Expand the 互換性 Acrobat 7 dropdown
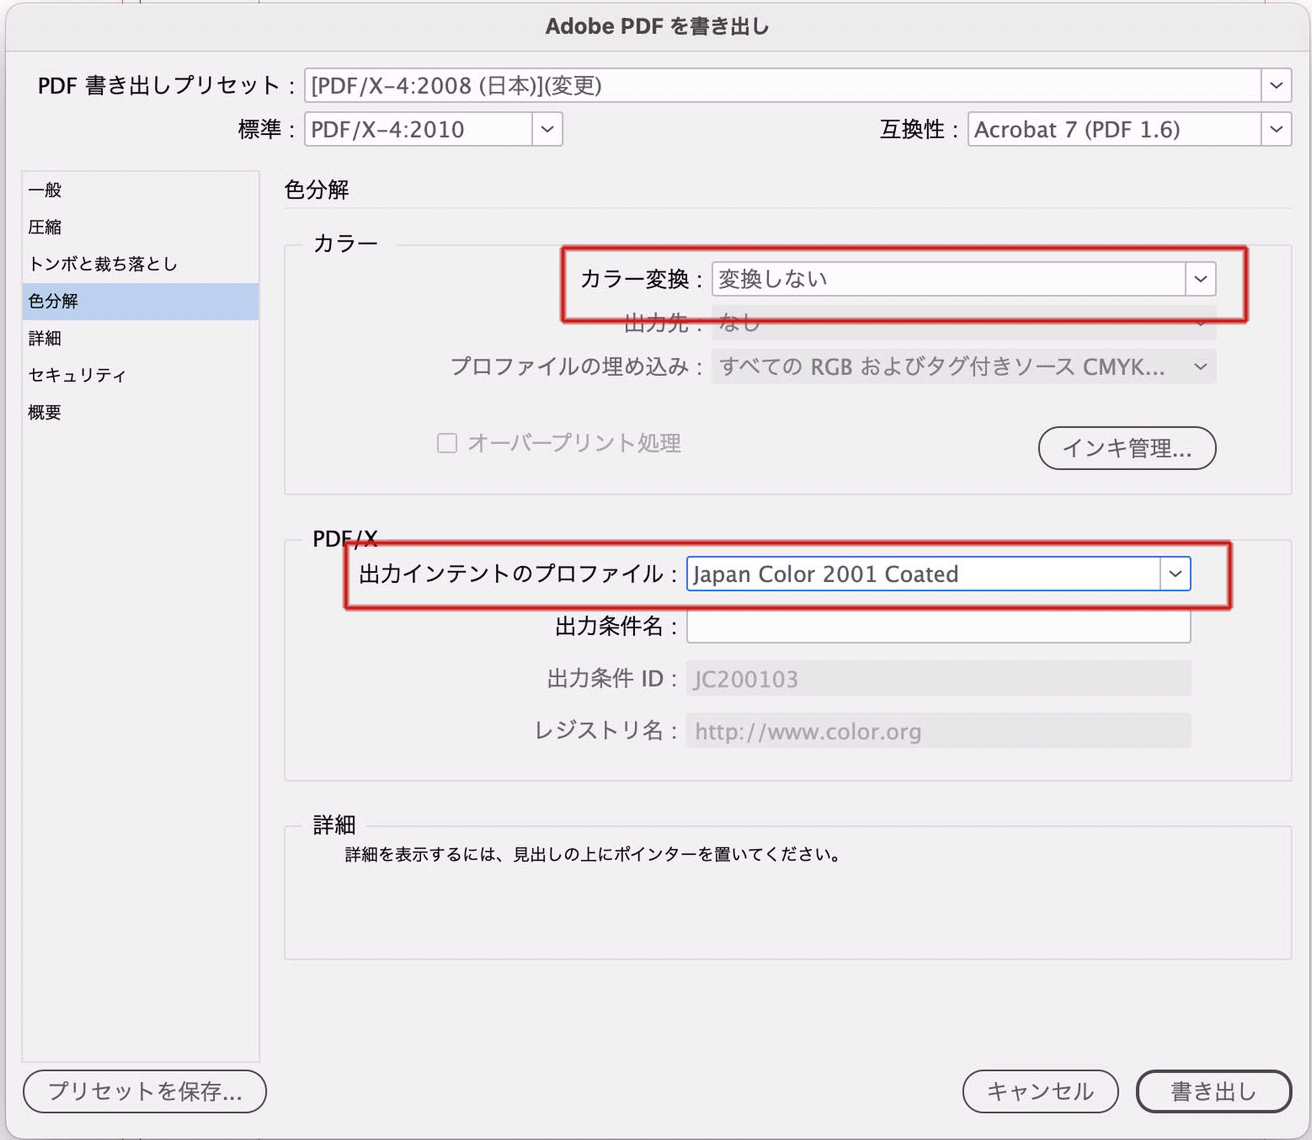The height and width of the screenshot is (1140, 1312). [1275, 129]
